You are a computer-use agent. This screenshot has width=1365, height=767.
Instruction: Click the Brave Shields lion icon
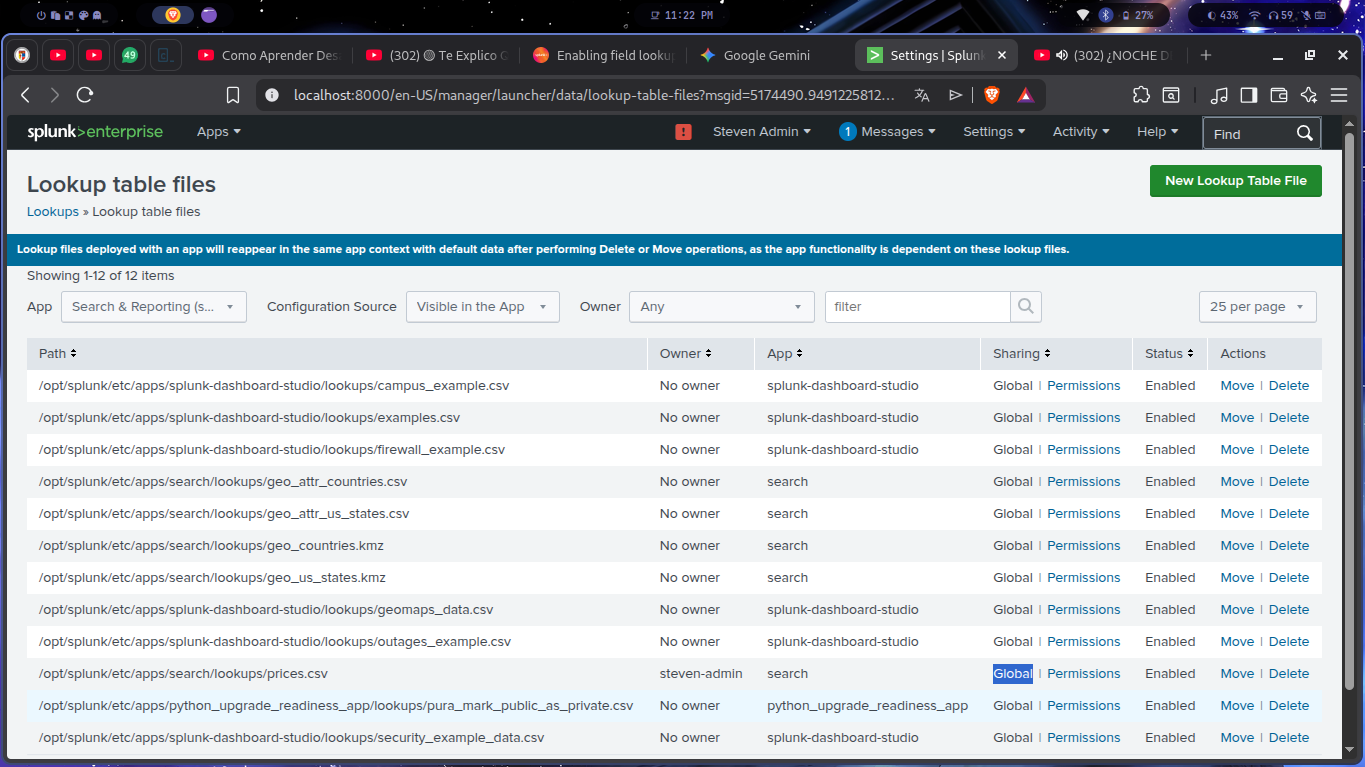coord(990,94)
